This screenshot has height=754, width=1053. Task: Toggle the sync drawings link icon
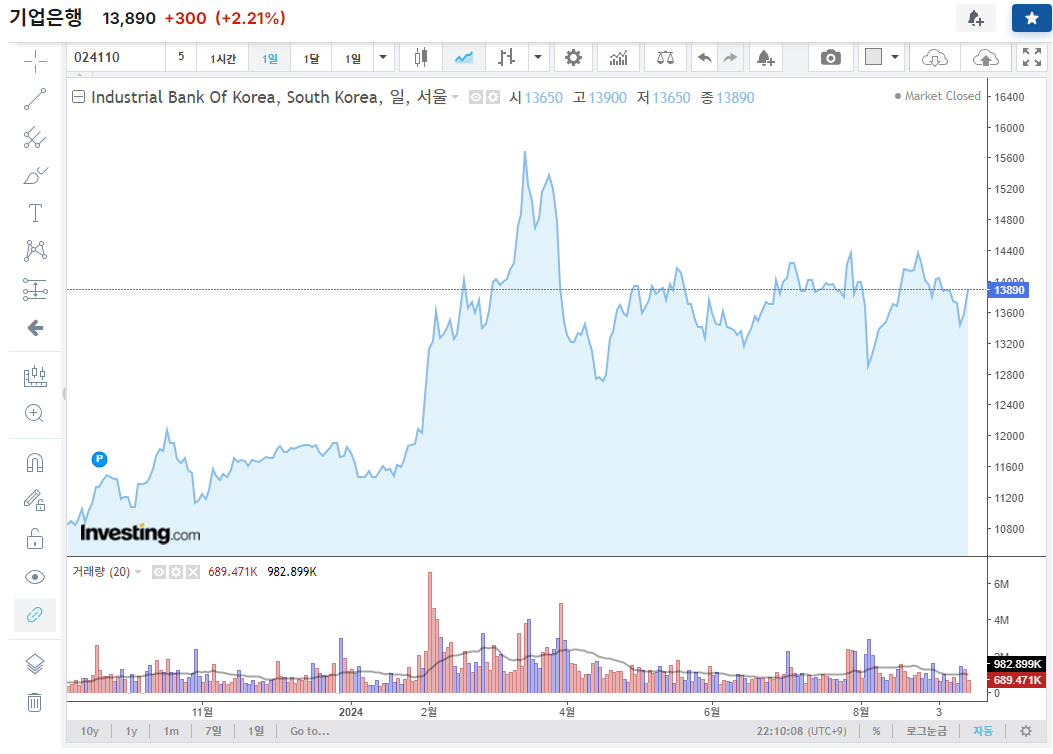coord(35,614)
